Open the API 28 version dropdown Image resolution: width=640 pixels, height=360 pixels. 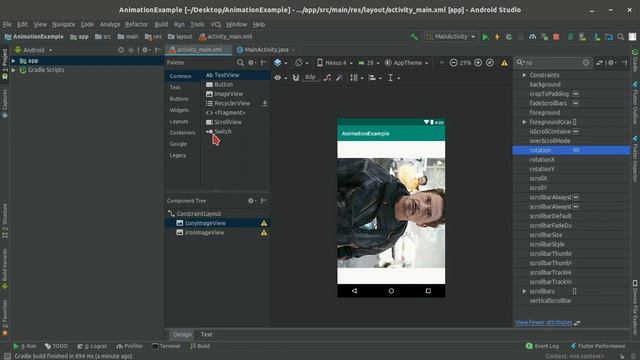(369, 62)
